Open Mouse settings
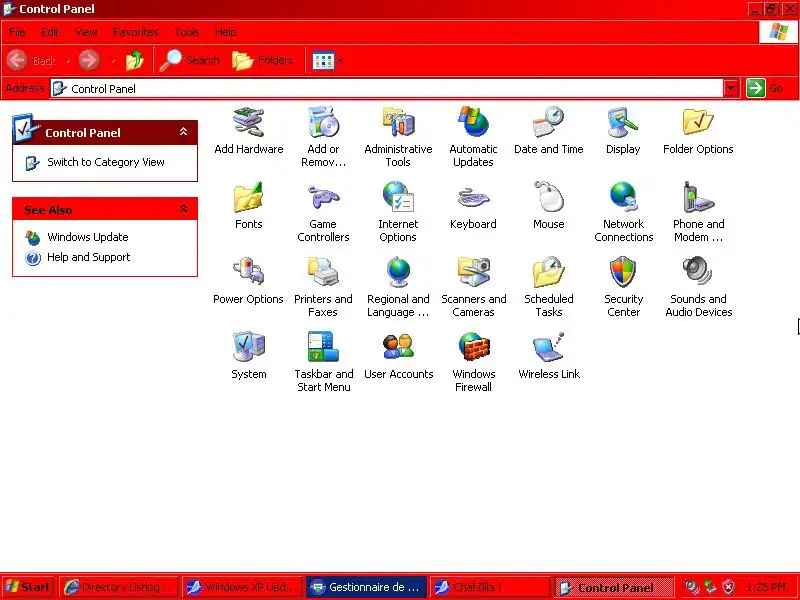Viewport: 800px width, 600px height. click(x=548, y=206)
